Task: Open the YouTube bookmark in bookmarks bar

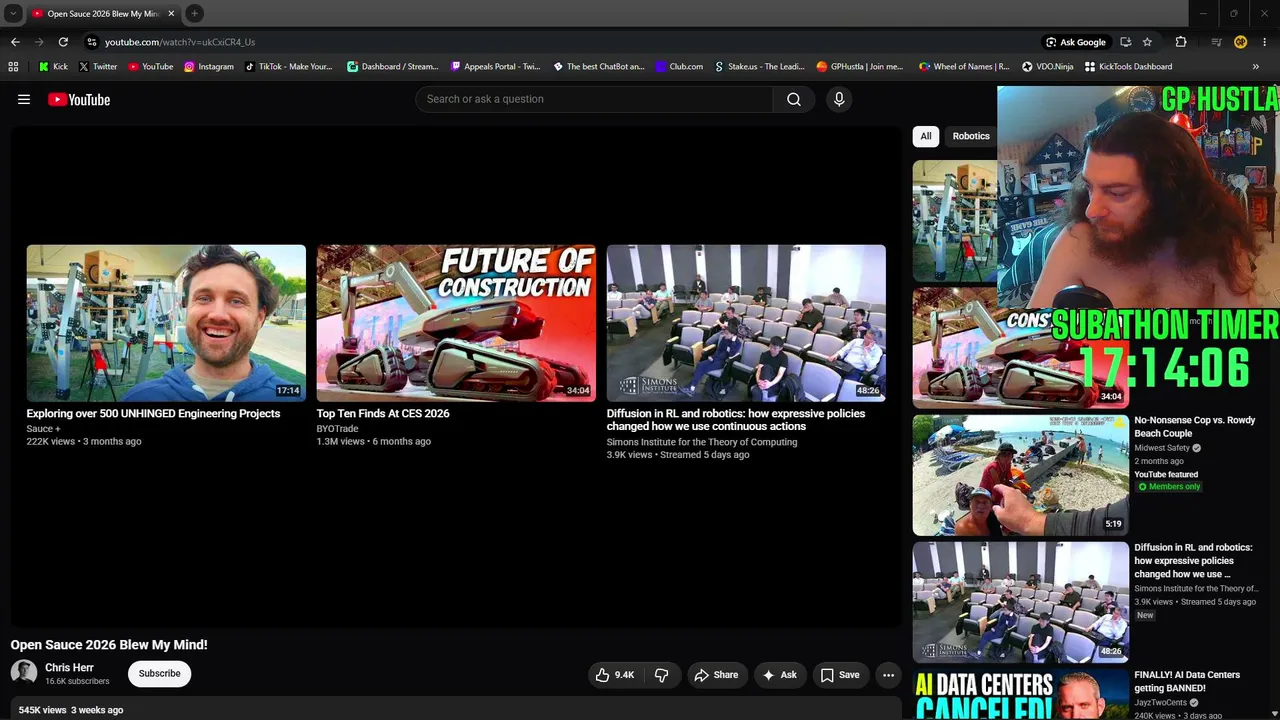Action: point(150,67)
